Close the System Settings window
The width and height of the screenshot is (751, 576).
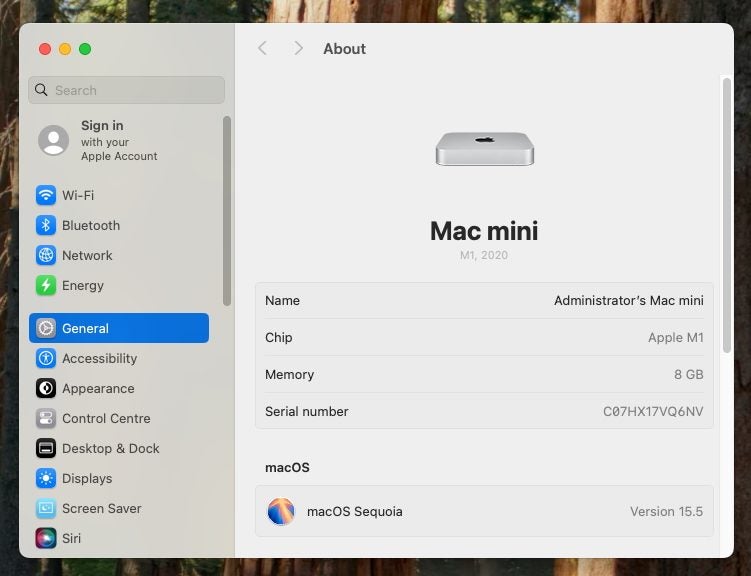(45, 49)
